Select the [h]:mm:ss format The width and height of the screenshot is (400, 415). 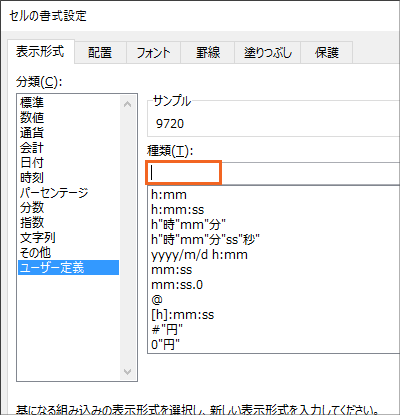[x=183, y=315]
